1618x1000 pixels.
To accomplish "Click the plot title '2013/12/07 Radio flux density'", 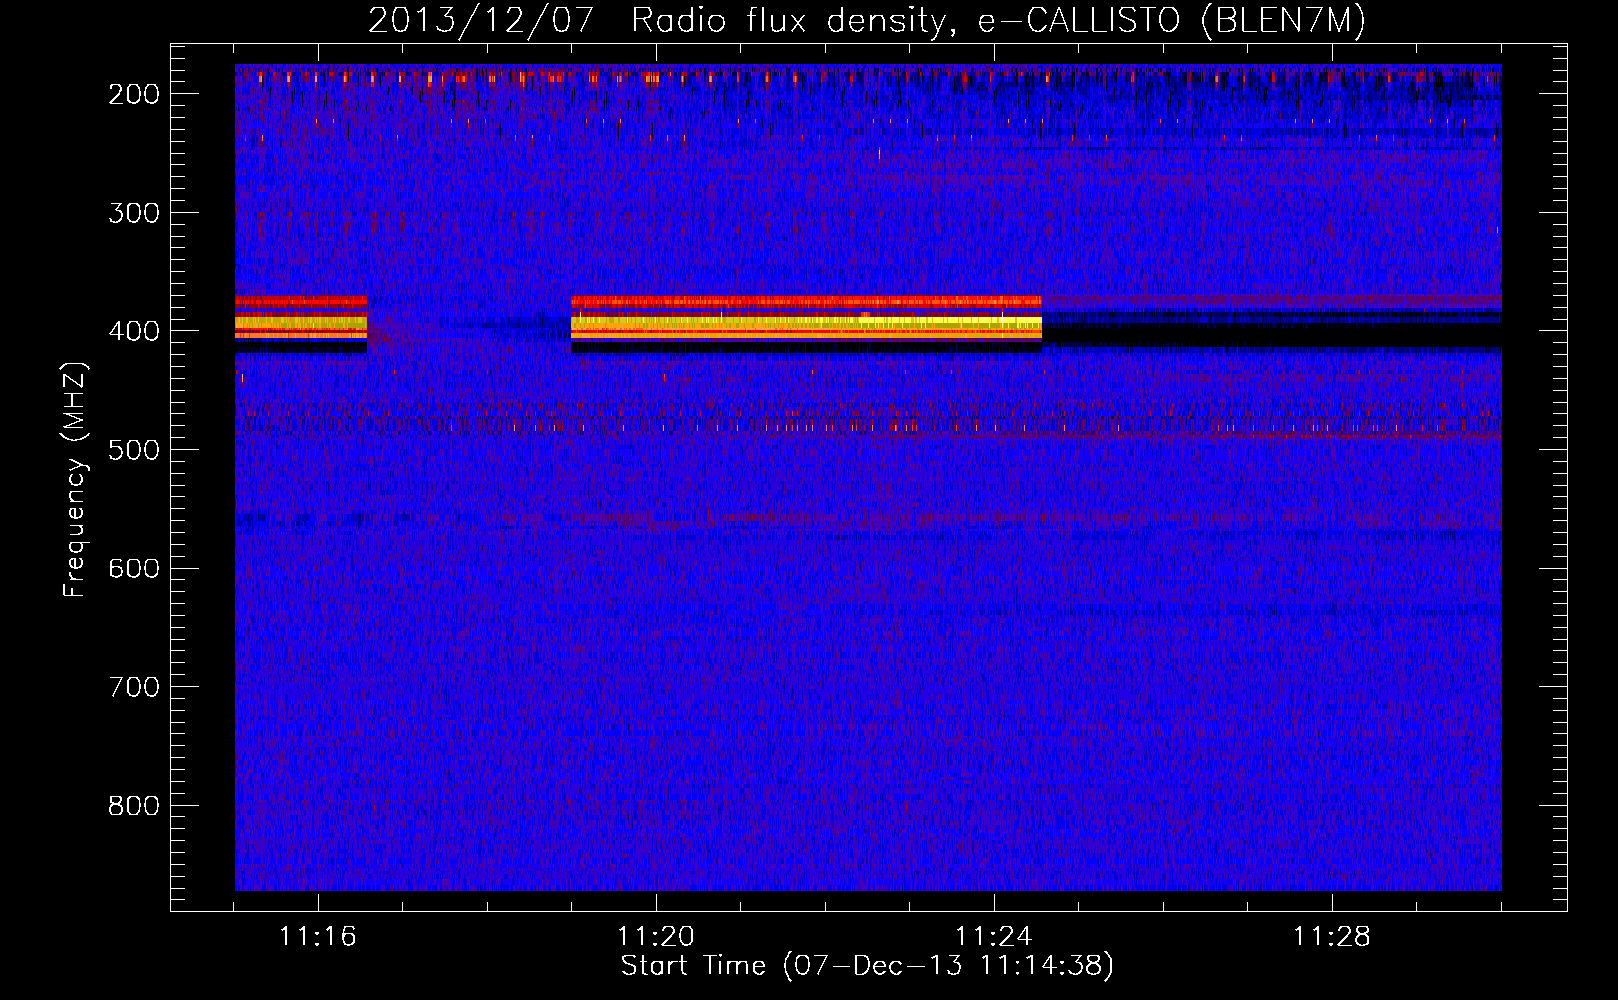I will pos(867,21).
